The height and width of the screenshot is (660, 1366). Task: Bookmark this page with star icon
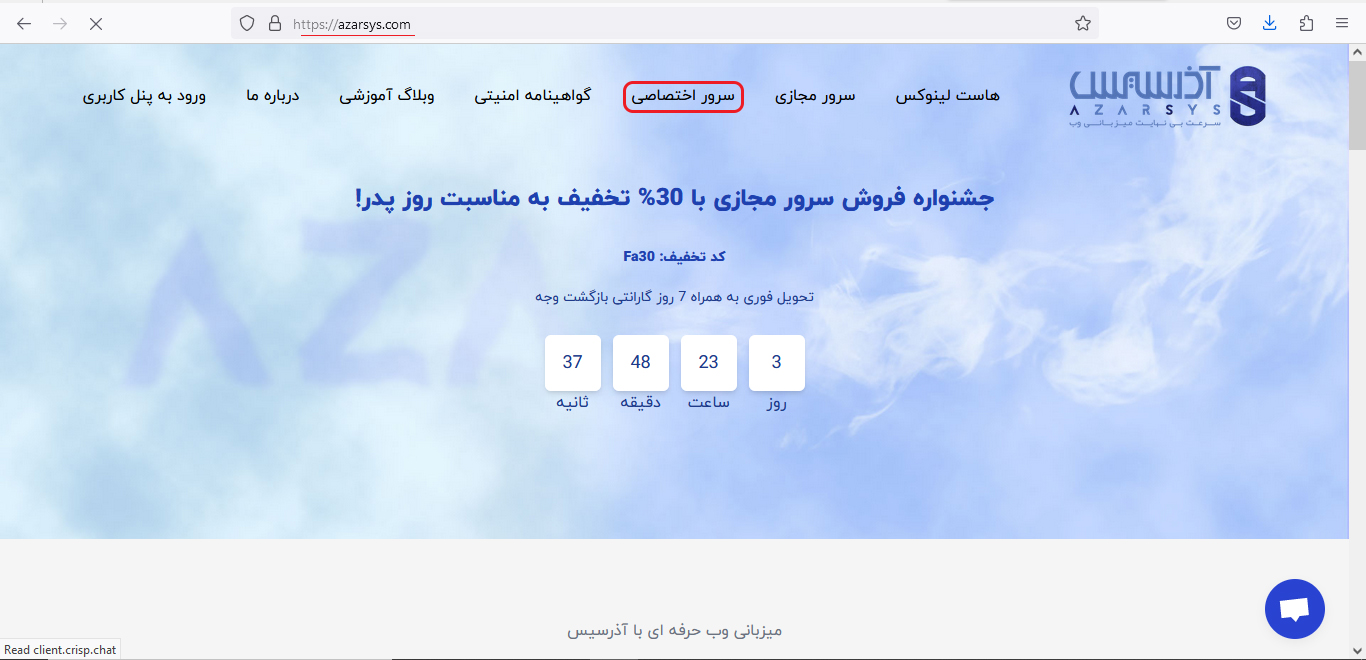(1082, 23)
